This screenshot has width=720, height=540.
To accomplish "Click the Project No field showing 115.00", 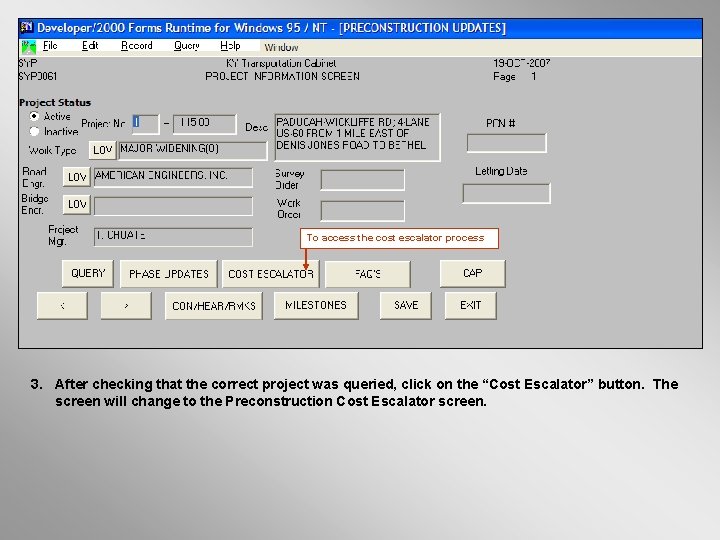I will point(204,124).
